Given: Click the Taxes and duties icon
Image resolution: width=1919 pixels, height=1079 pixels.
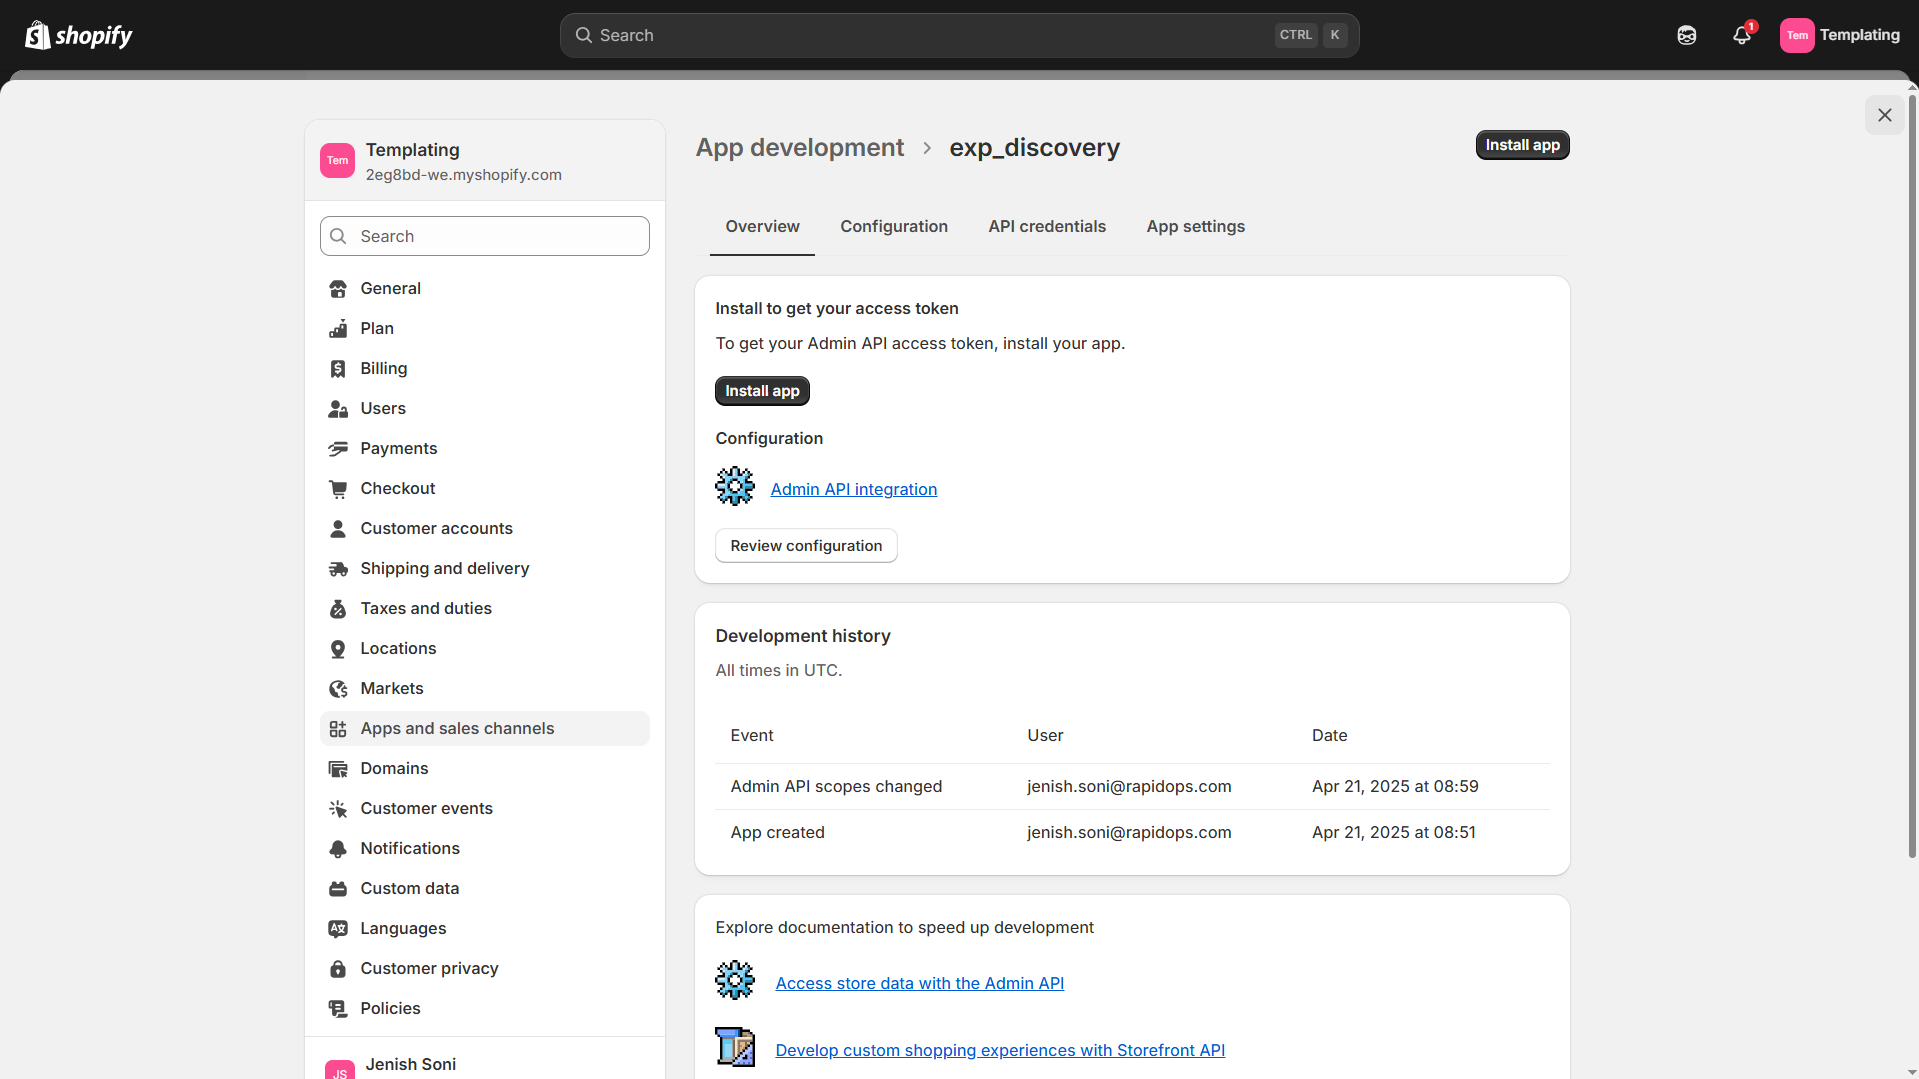Looking at the screenshot, I should click(338, 609).
